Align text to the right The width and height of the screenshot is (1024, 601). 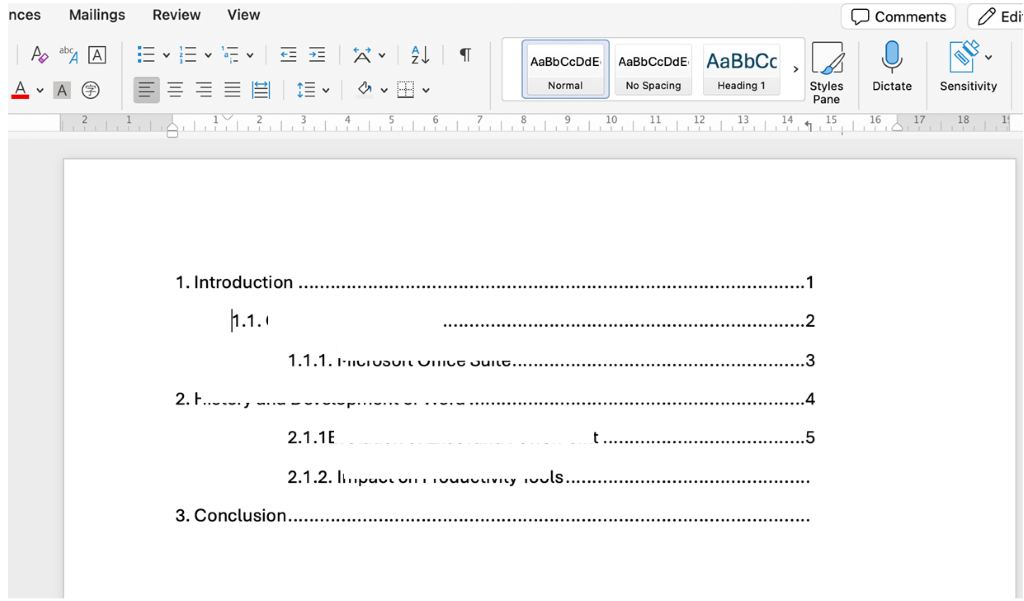click(x=204, y=90)
